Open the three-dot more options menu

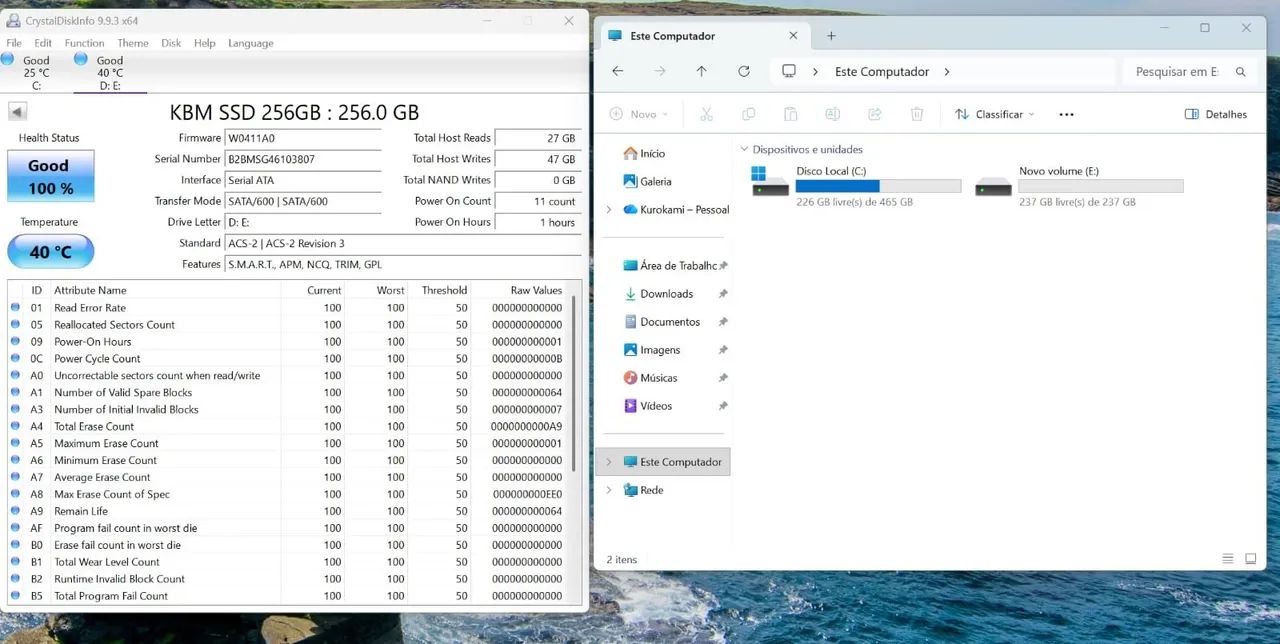(1066, 114)
